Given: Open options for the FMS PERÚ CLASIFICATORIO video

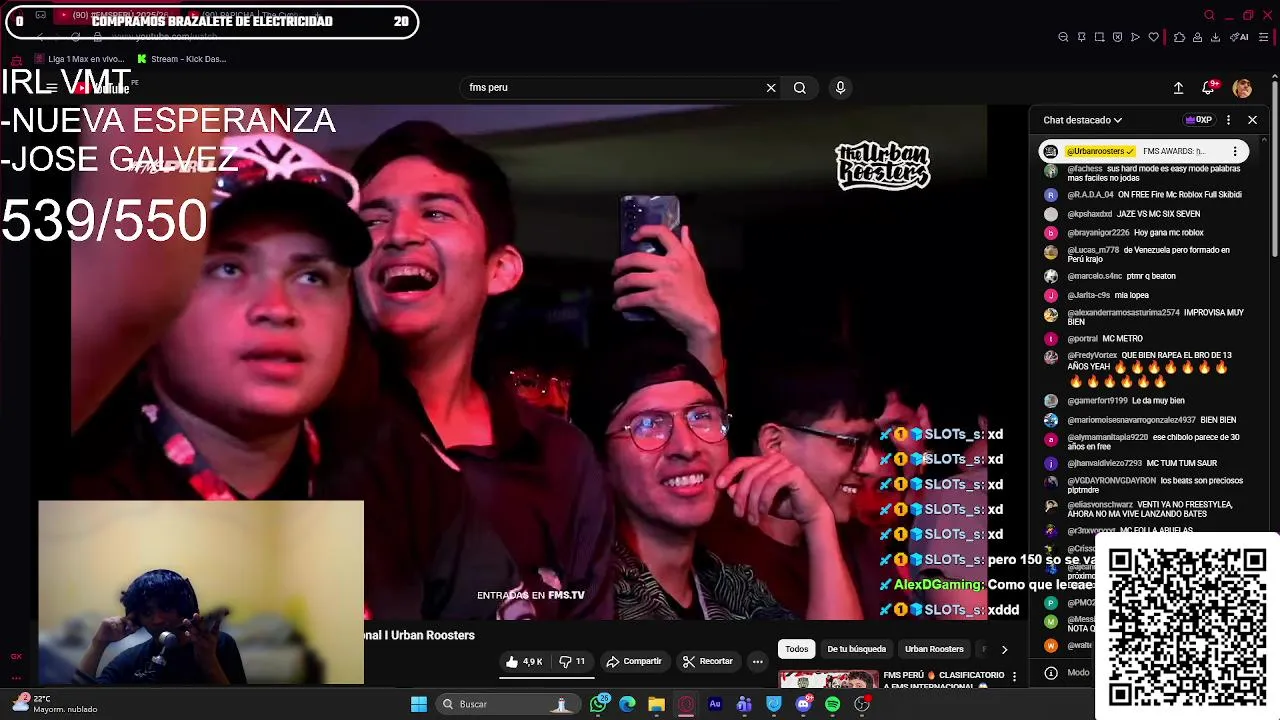Looking at the screenshot, I should tap(1014, 677).
